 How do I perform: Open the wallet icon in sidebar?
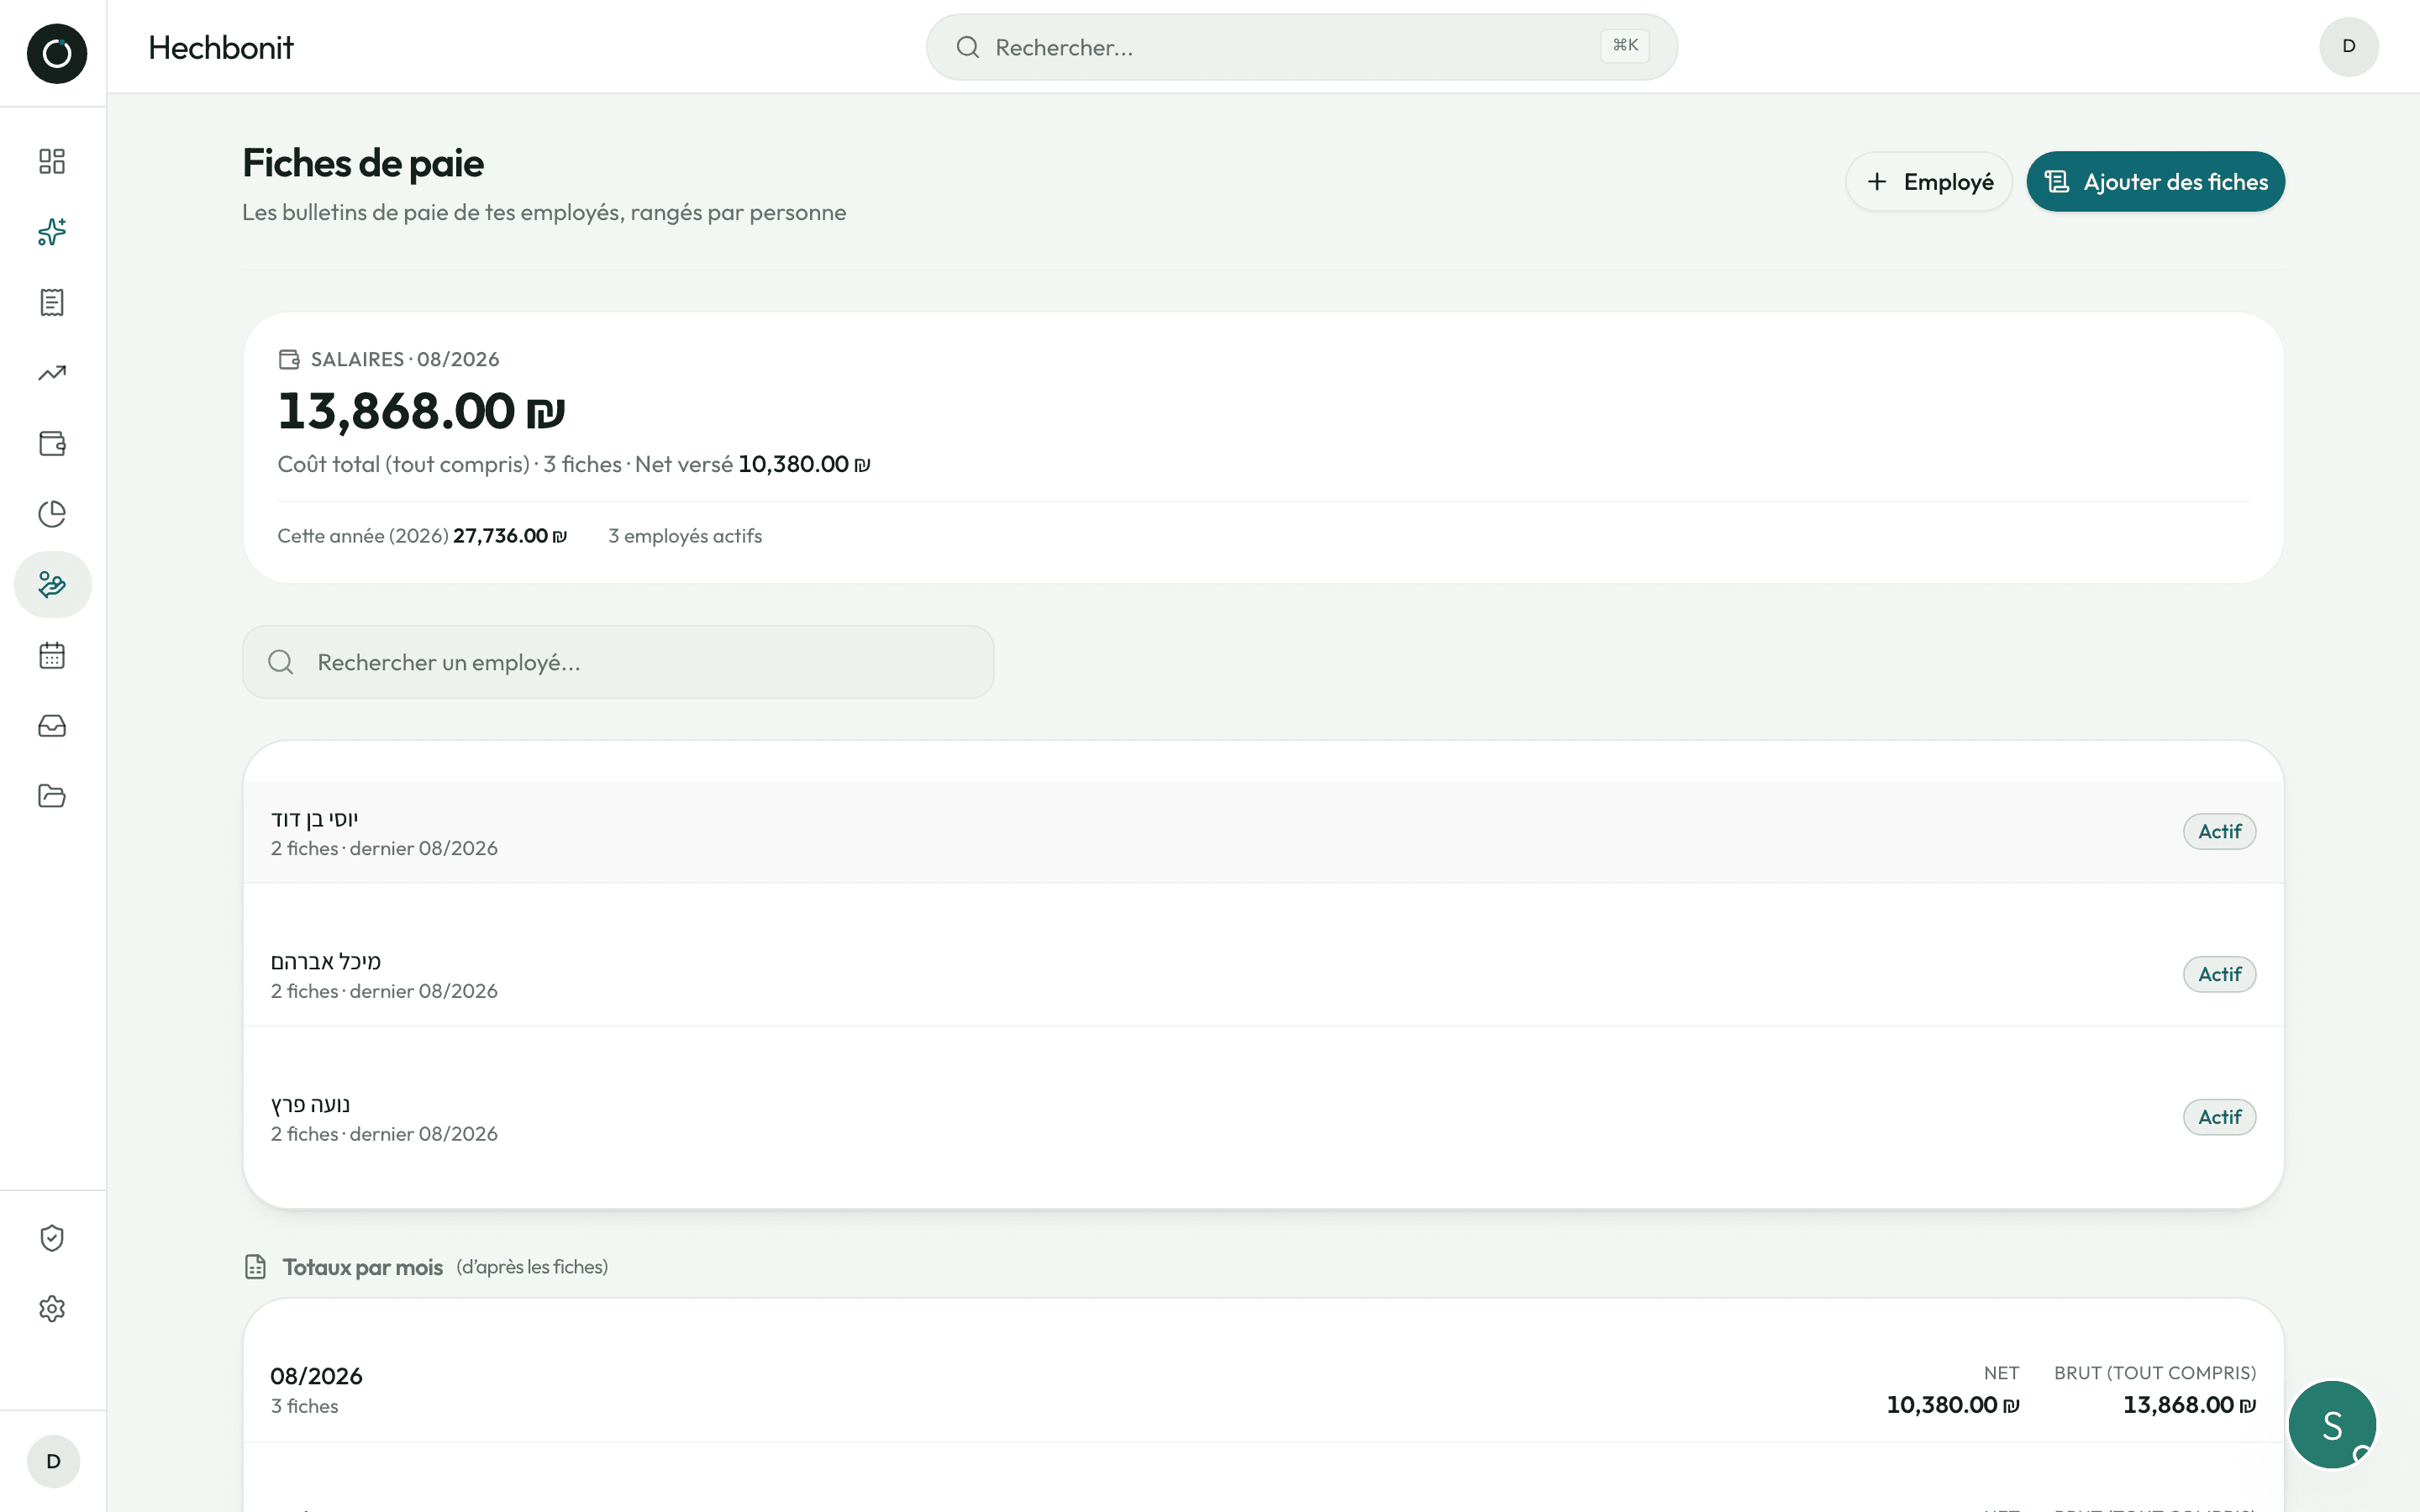coord(52,443)
